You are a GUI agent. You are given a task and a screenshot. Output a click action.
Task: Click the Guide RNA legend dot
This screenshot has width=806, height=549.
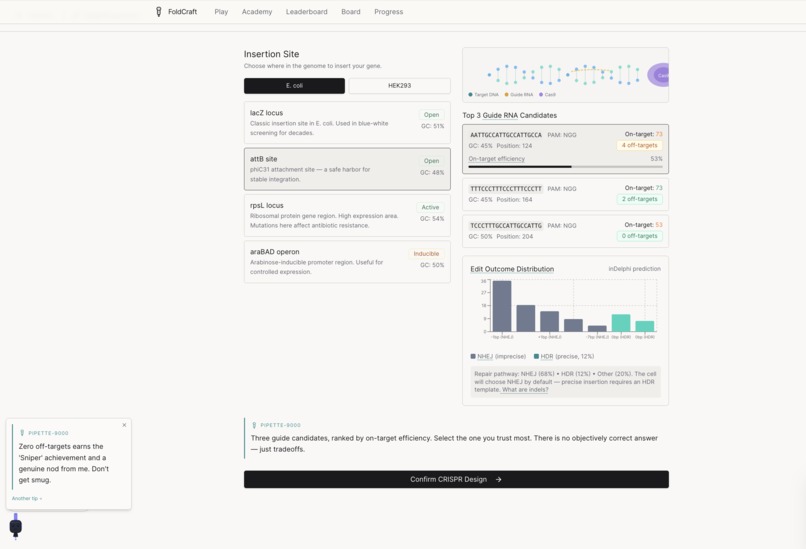[506, 95]
